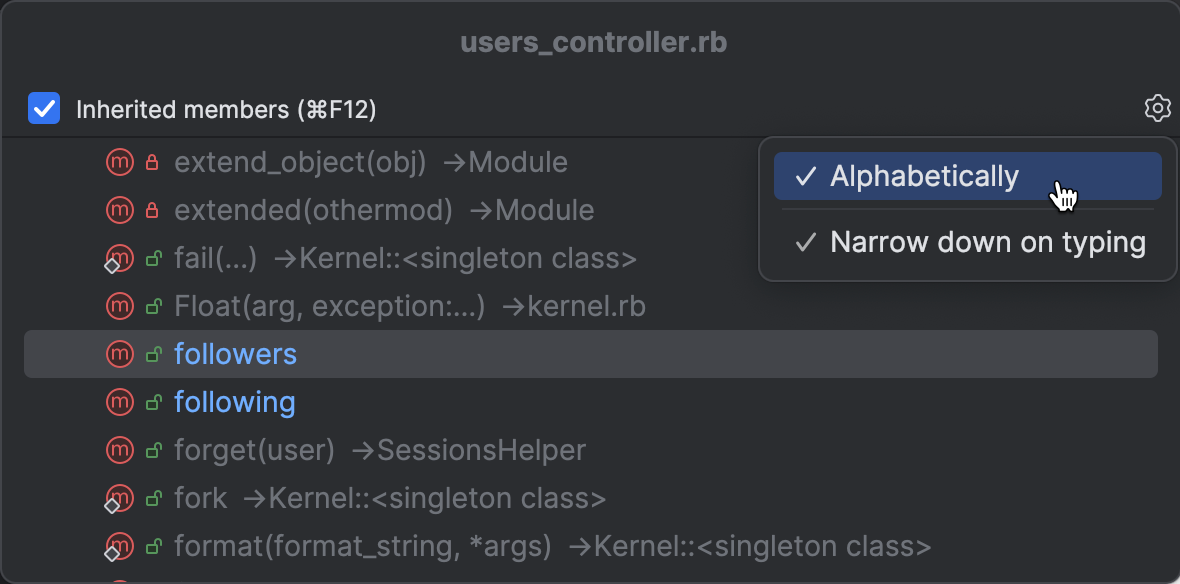Click the method icon beside followers
Image resolution: width=1180 pixels, height=584 pixels.
(119, 354)
